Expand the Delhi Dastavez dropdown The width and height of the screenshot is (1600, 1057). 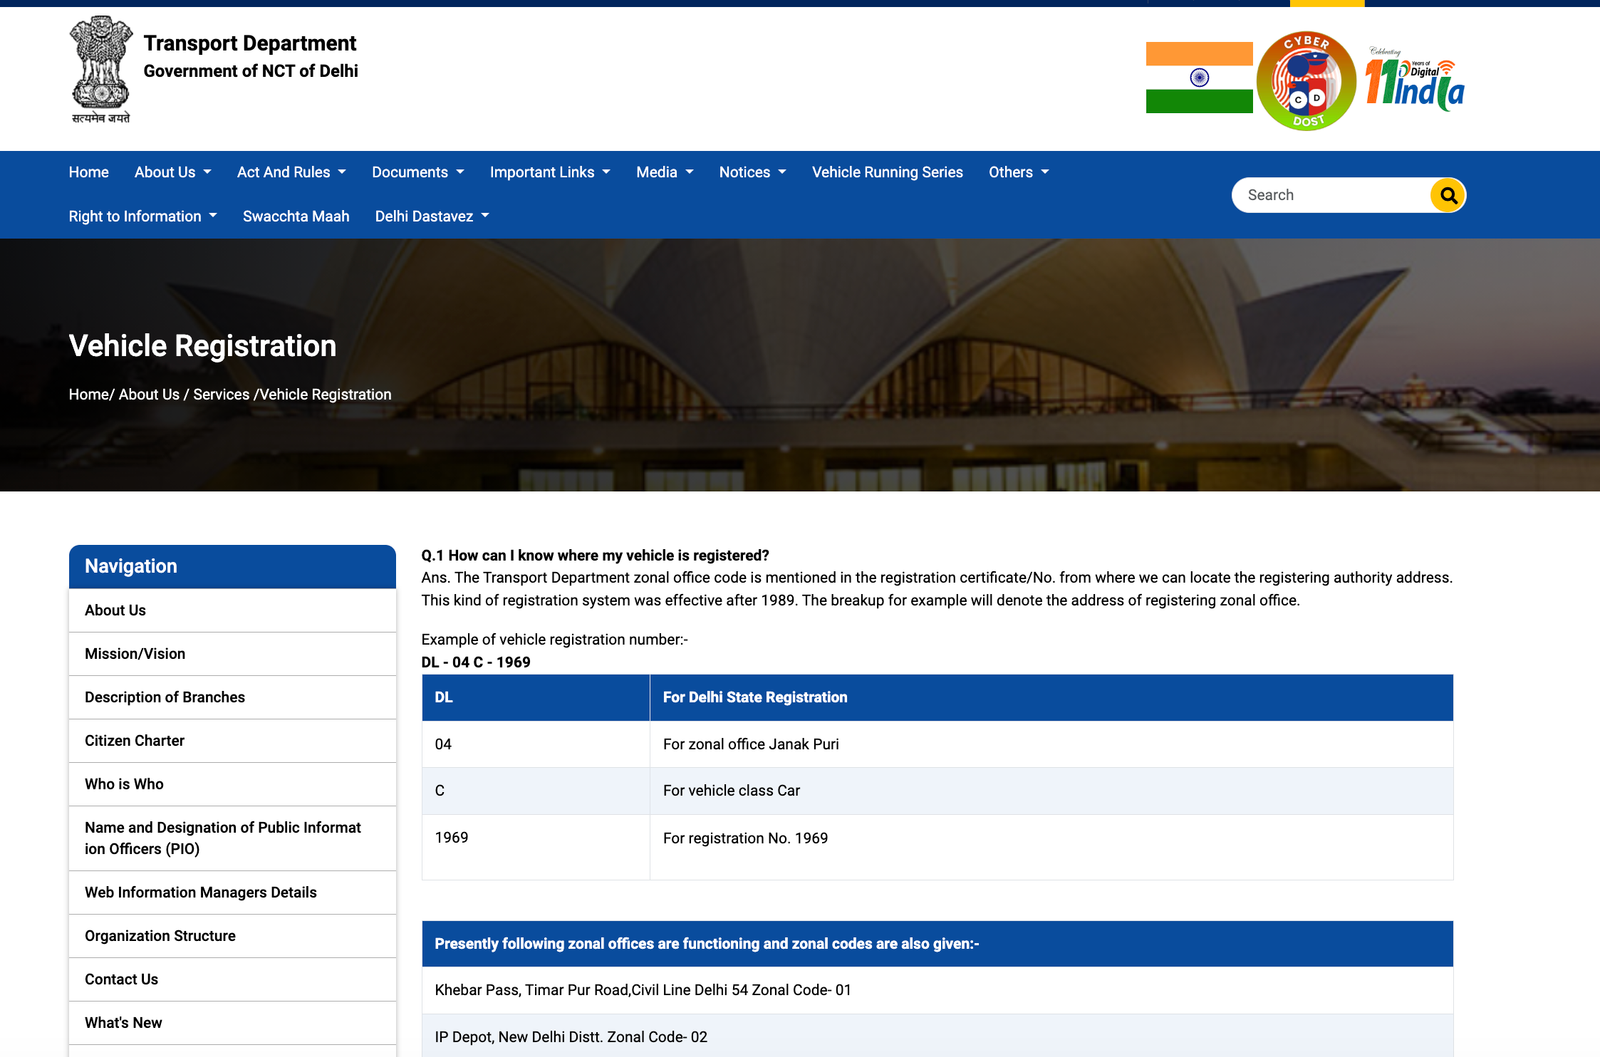(432, 216)
